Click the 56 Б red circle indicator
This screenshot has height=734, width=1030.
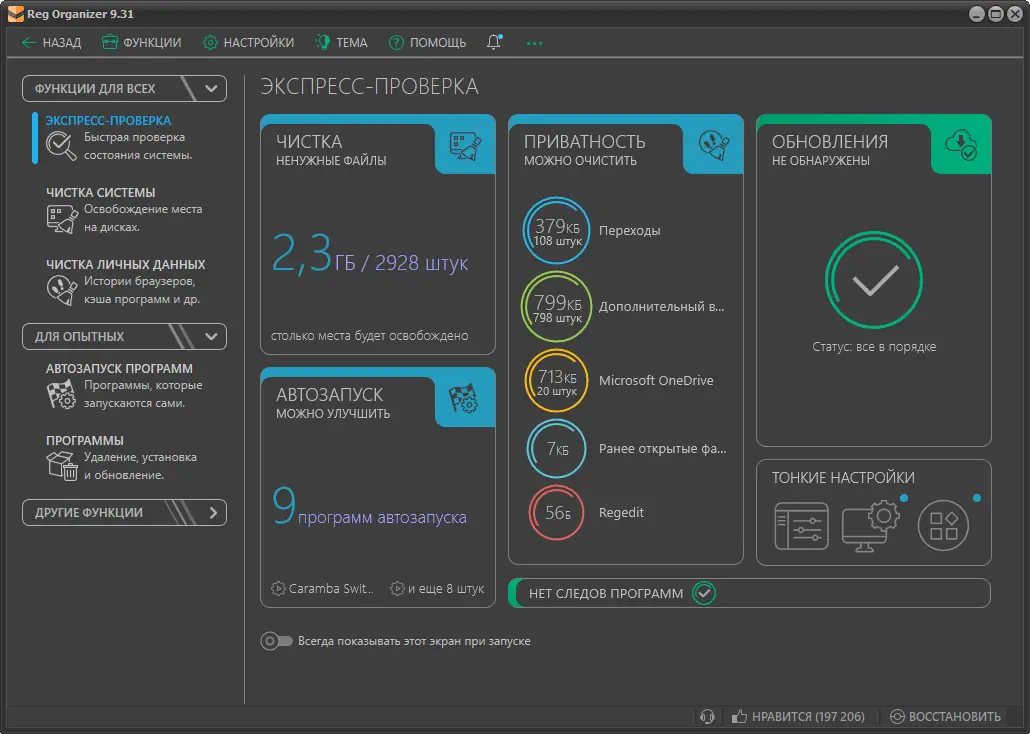coord(556,513)
